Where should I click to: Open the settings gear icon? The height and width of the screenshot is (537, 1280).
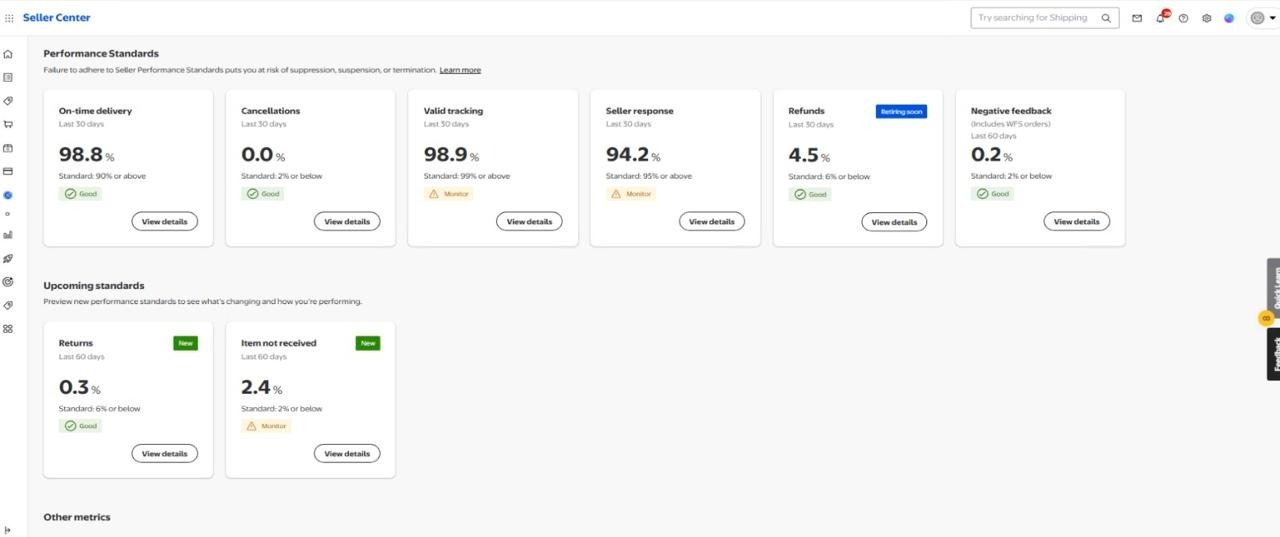[x=1206, y=18]
